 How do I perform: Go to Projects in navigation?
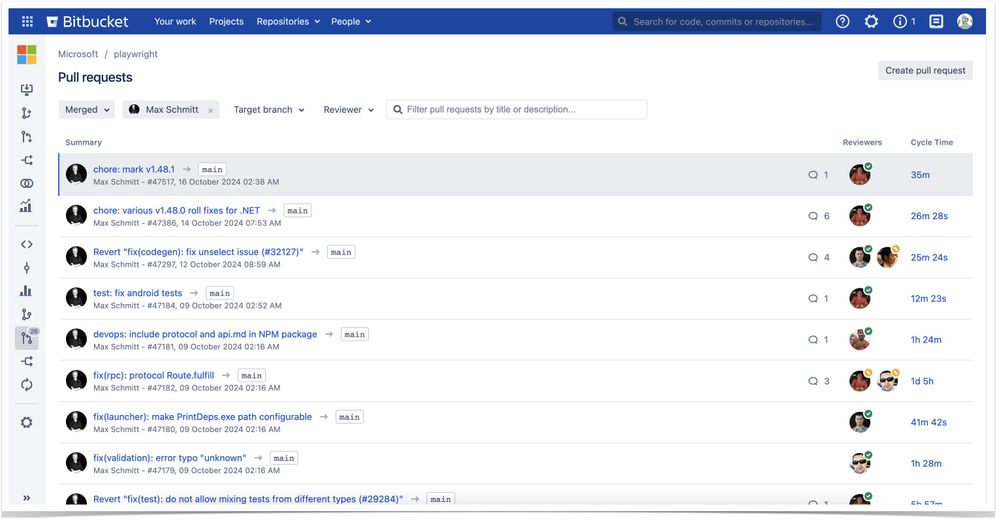pyautogui.click(x=226, y=22)
